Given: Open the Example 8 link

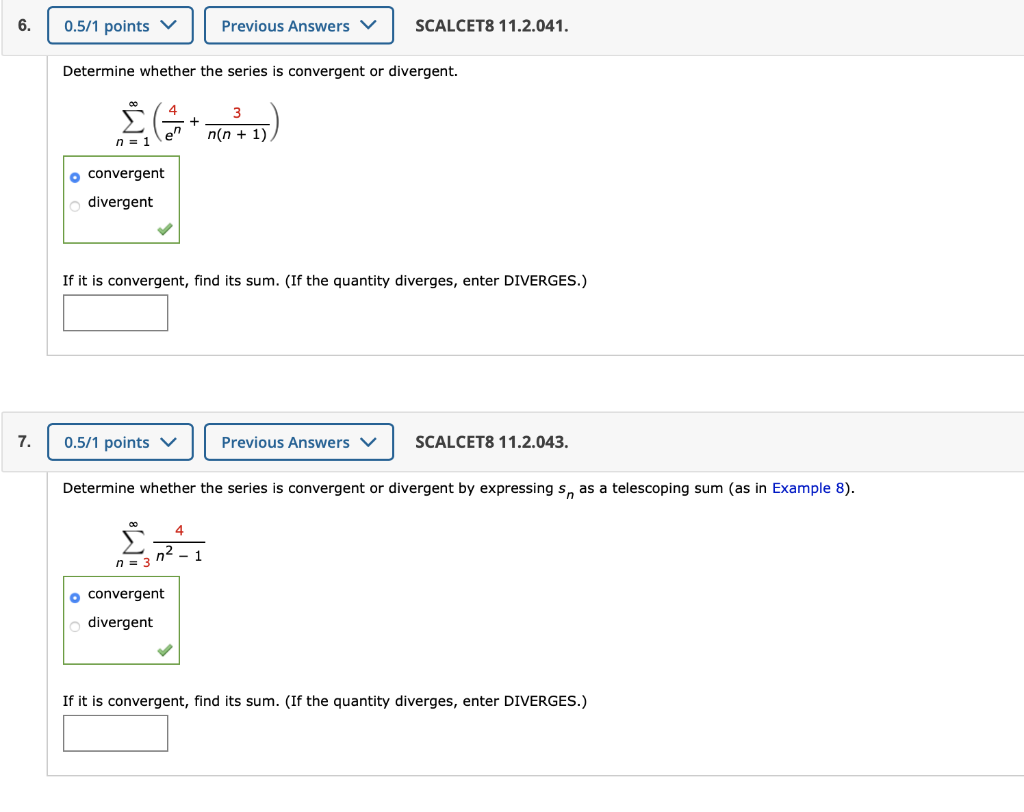Looking at the screenshot, I should point(808,488).
